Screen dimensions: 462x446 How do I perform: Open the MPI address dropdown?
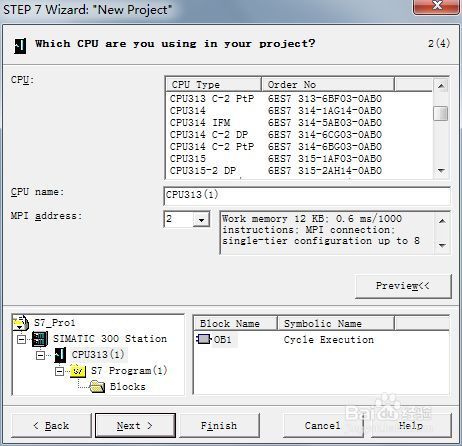[201, 220]
